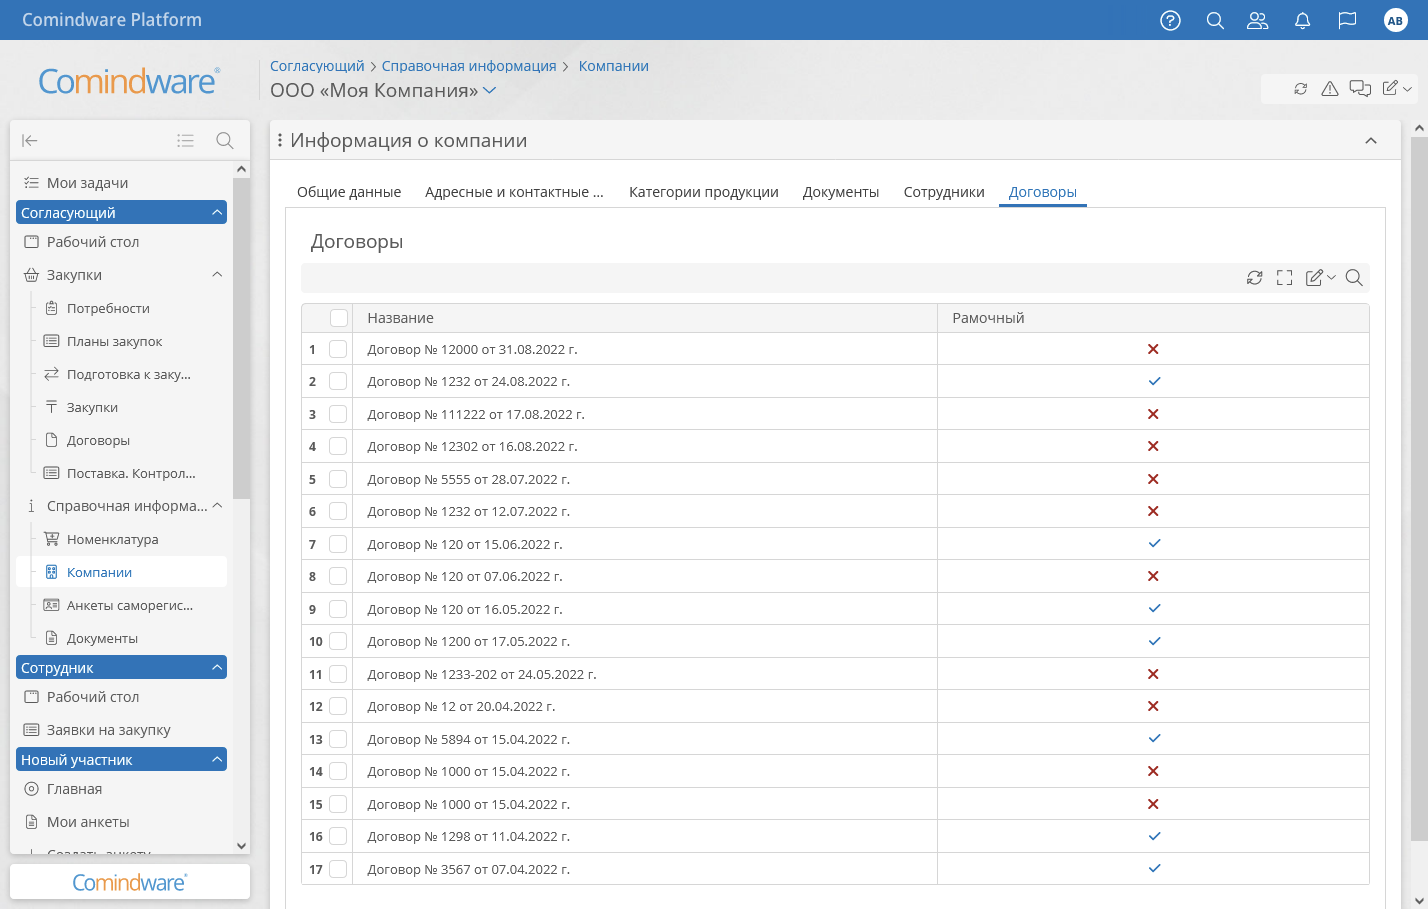
Task: Follow Справочная информация breadcrumb link
Action: coord(469,66)
